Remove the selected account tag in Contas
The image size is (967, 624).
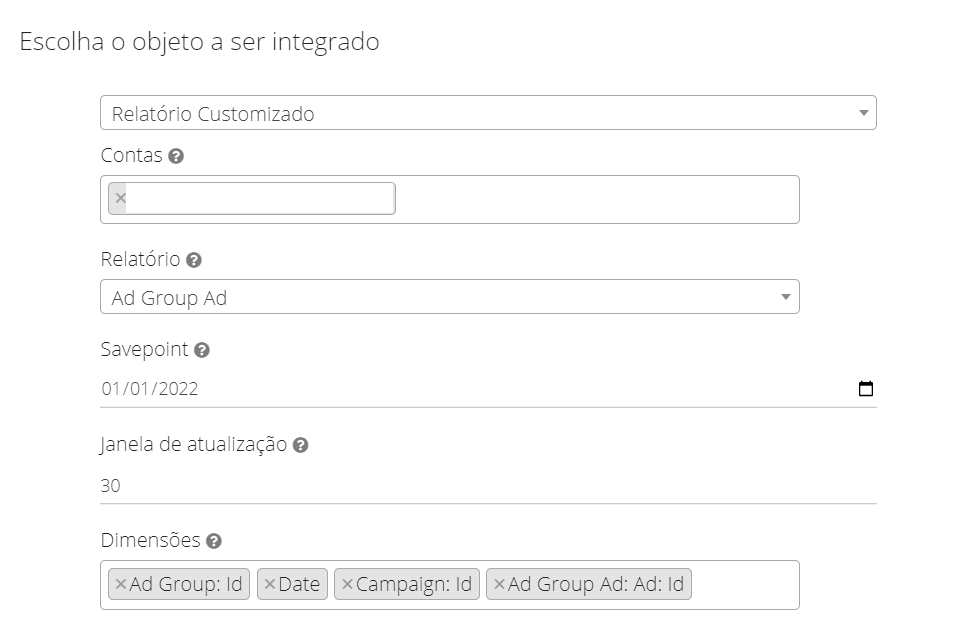(x=121, y=198)
